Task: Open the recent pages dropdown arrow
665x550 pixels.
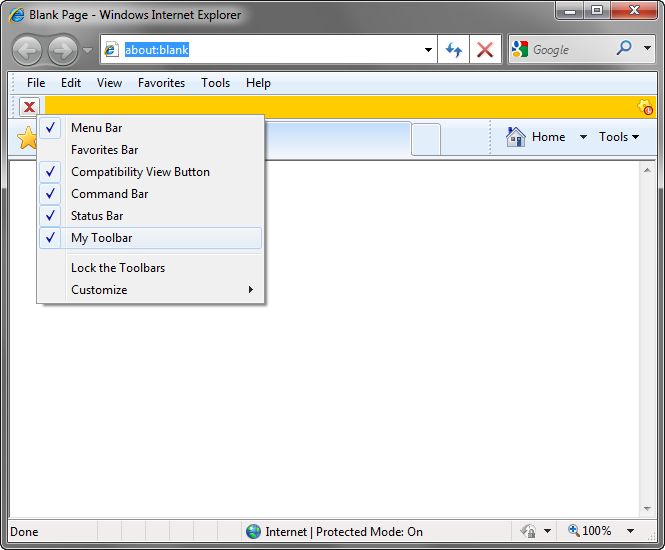Action: tap(87, 50)
